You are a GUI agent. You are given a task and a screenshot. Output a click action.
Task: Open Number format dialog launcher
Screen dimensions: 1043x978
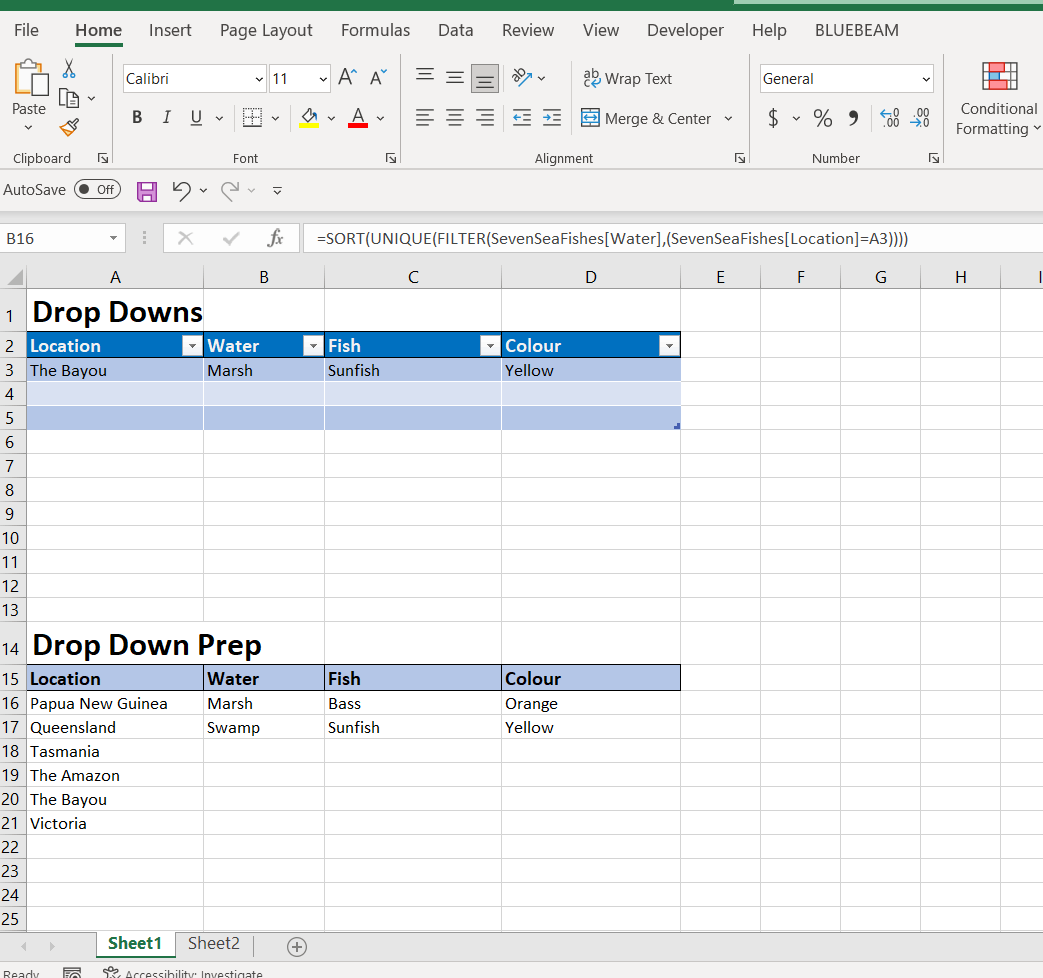934,158
